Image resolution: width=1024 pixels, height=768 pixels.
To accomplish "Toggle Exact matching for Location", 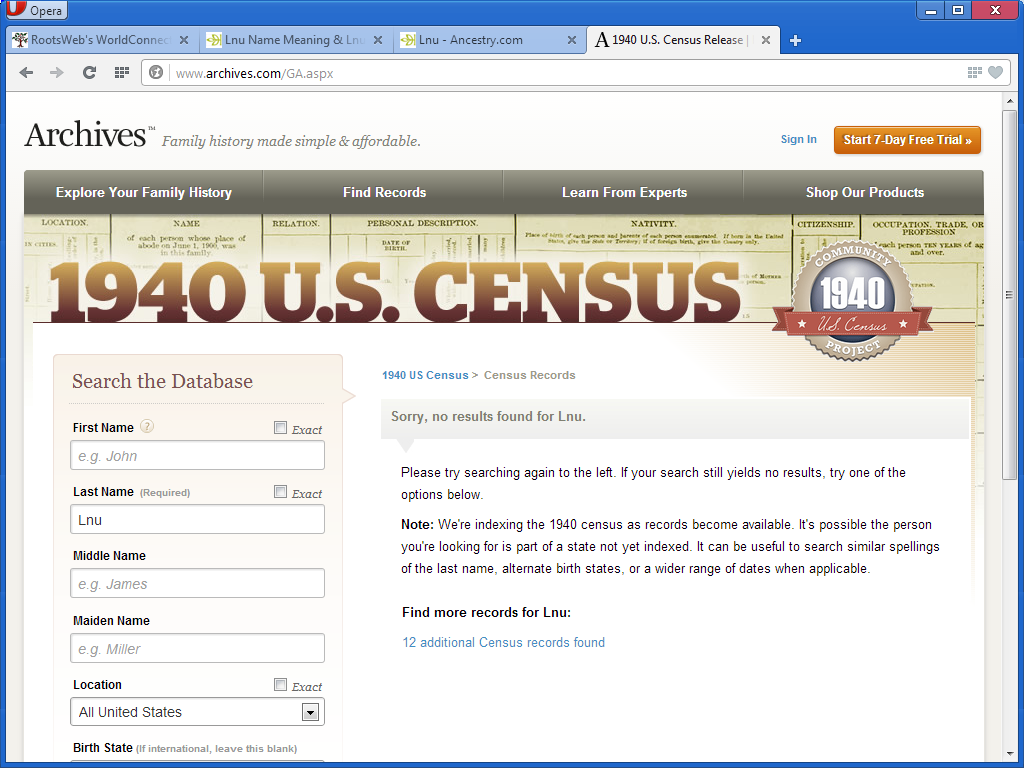I will point(280,685).
